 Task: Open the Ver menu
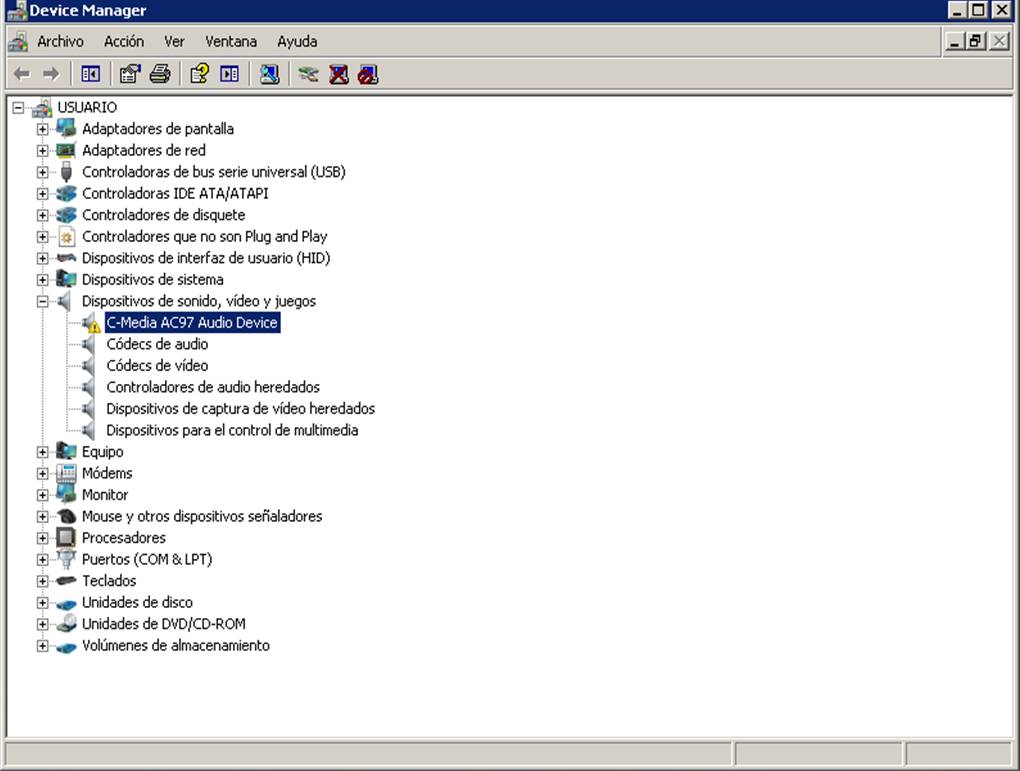(174, 42)
